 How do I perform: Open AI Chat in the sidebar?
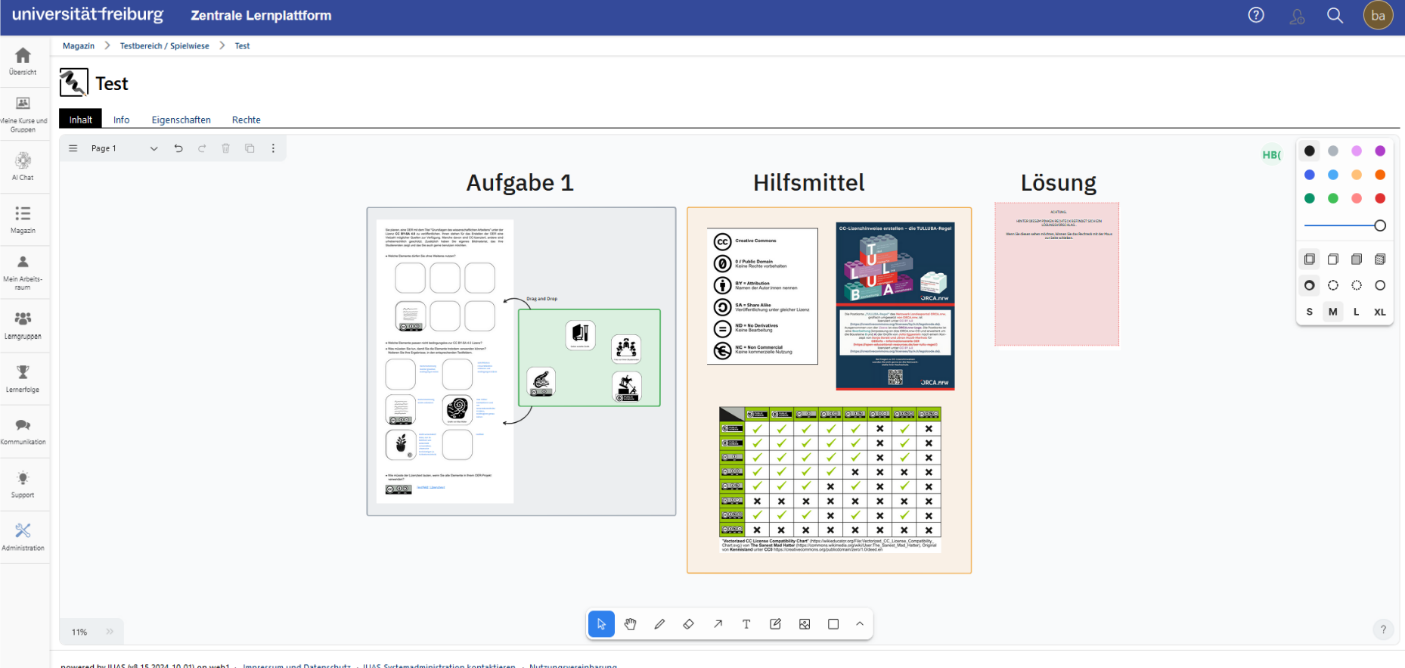[23, 166]
